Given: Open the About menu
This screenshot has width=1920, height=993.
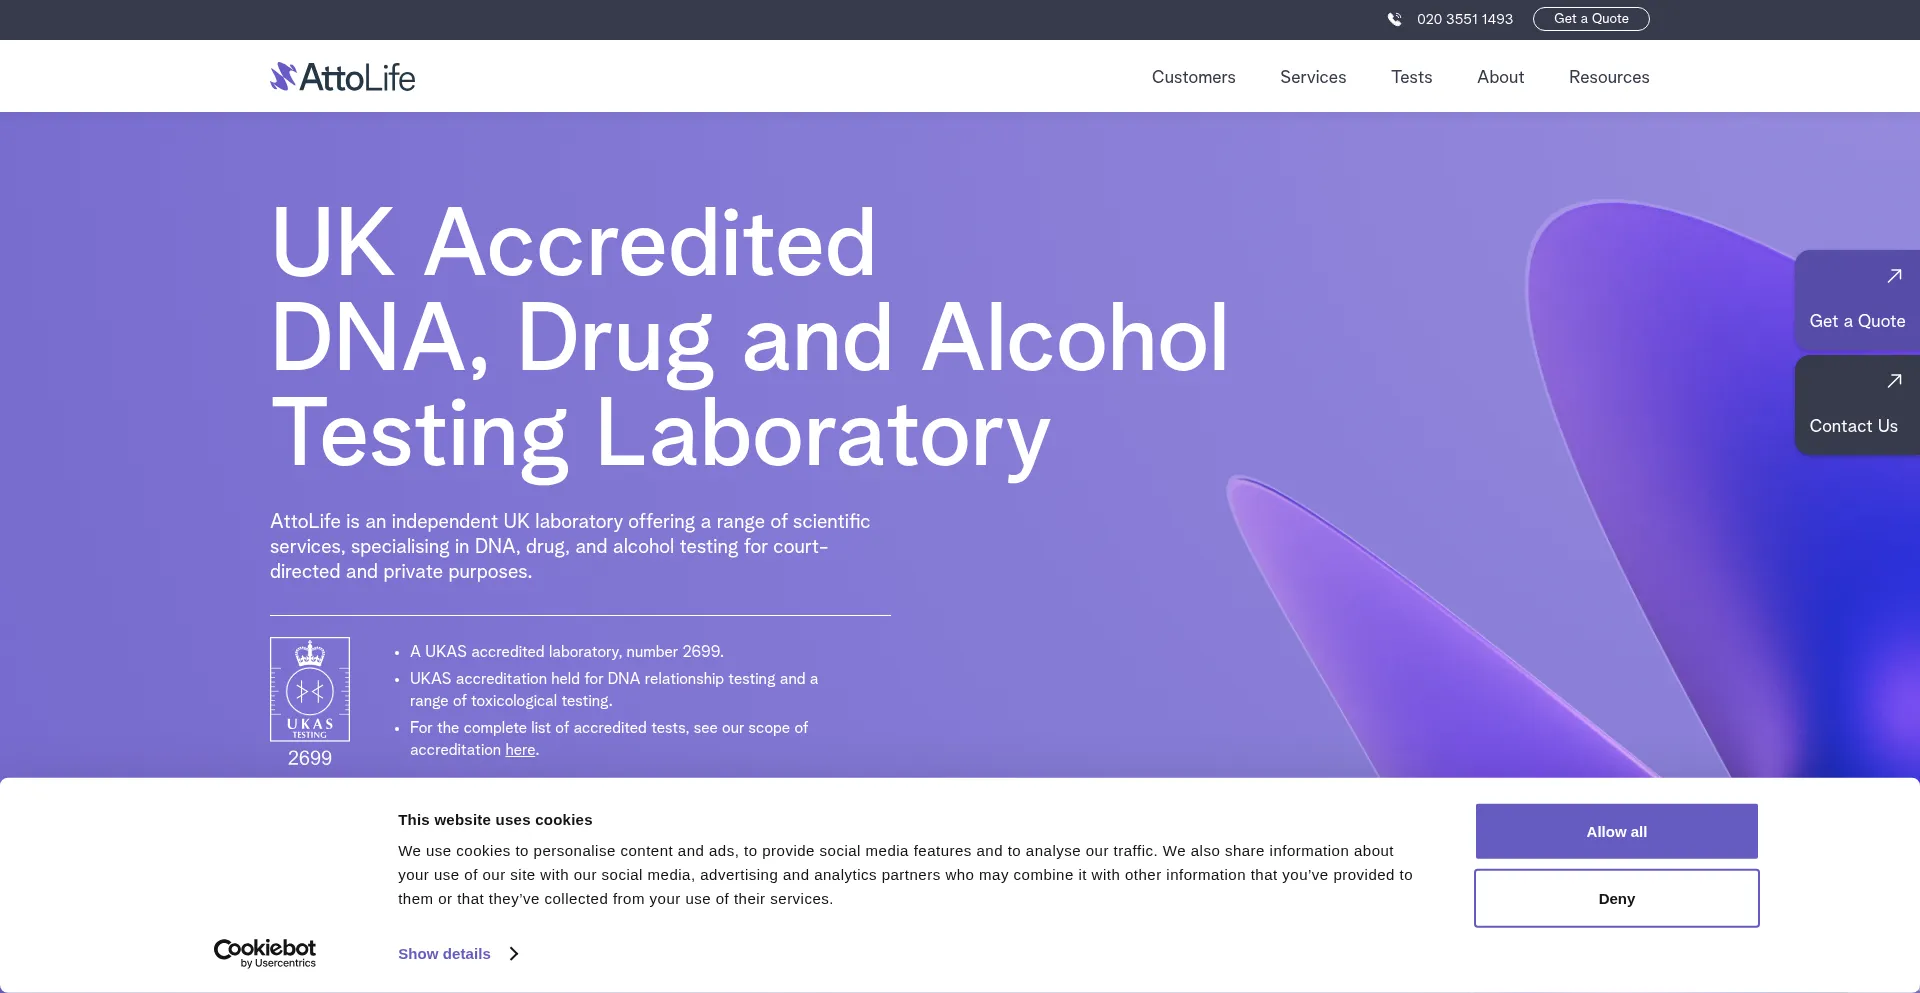Looking at the screenshot, I should (1500, 77).
